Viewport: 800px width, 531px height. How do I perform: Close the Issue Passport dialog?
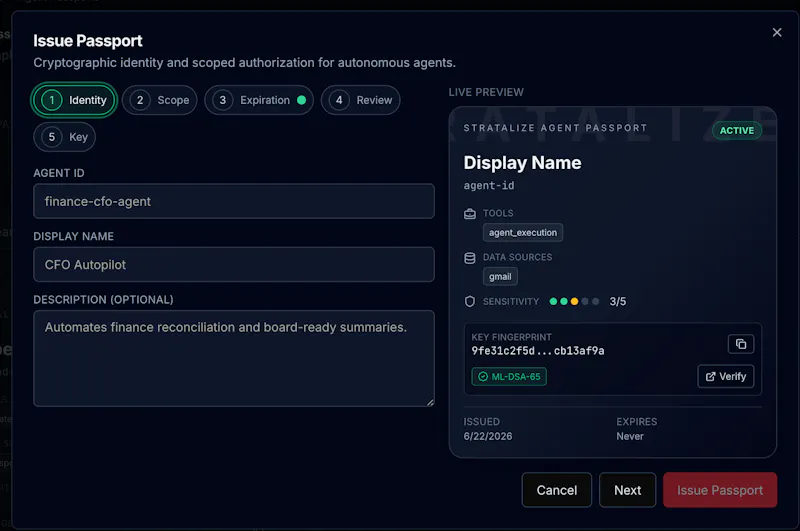pos(777,33)
